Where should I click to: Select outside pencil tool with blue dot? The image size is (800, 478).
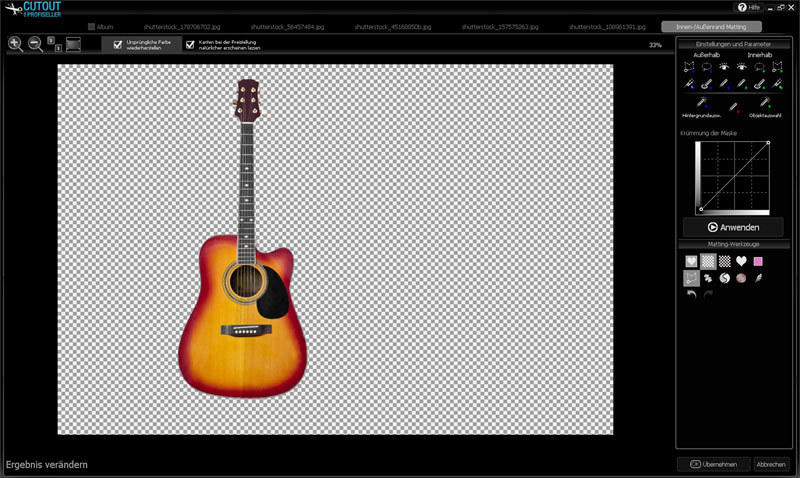coord(724,83)
